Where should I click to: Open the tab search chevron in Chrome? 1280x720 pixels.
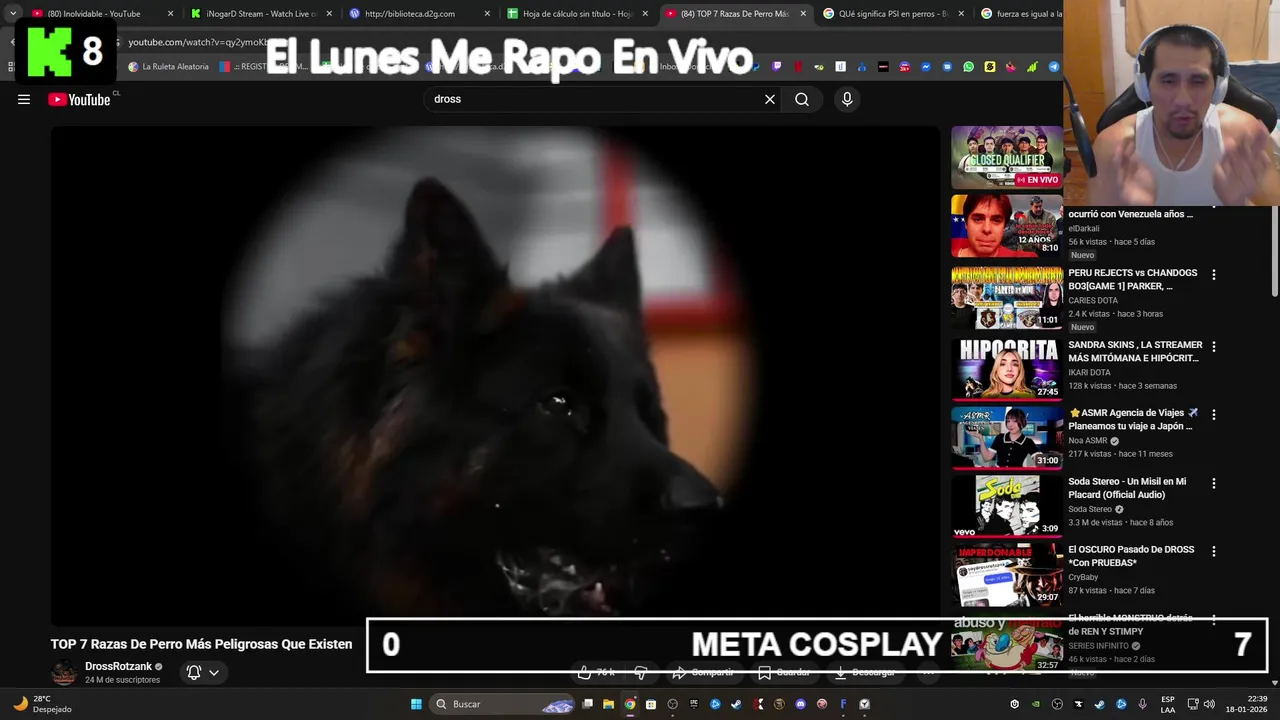pyautogui.click(x=12, y=13)
